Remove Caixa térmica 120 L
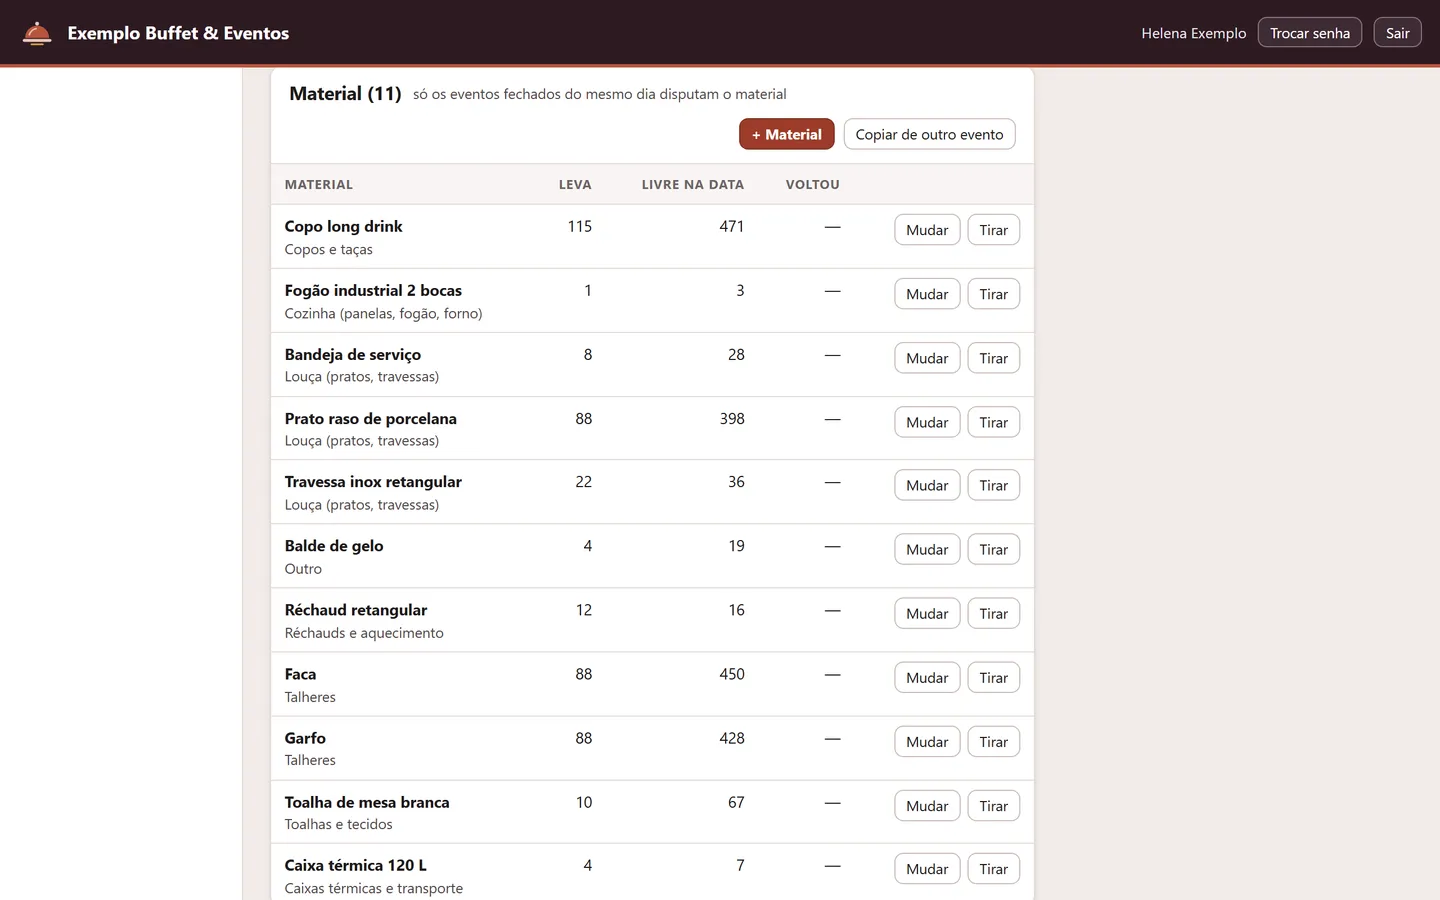 tap(994, 869)
